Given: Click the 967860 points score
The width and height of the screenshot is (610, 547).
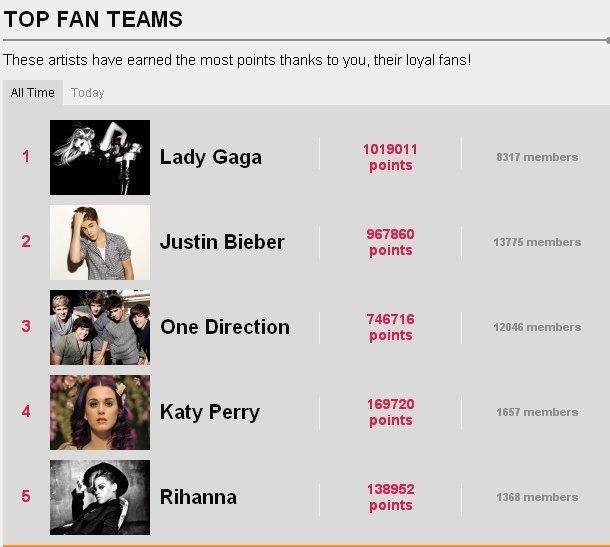Looking at the screenshot, I should click(390, 242).
